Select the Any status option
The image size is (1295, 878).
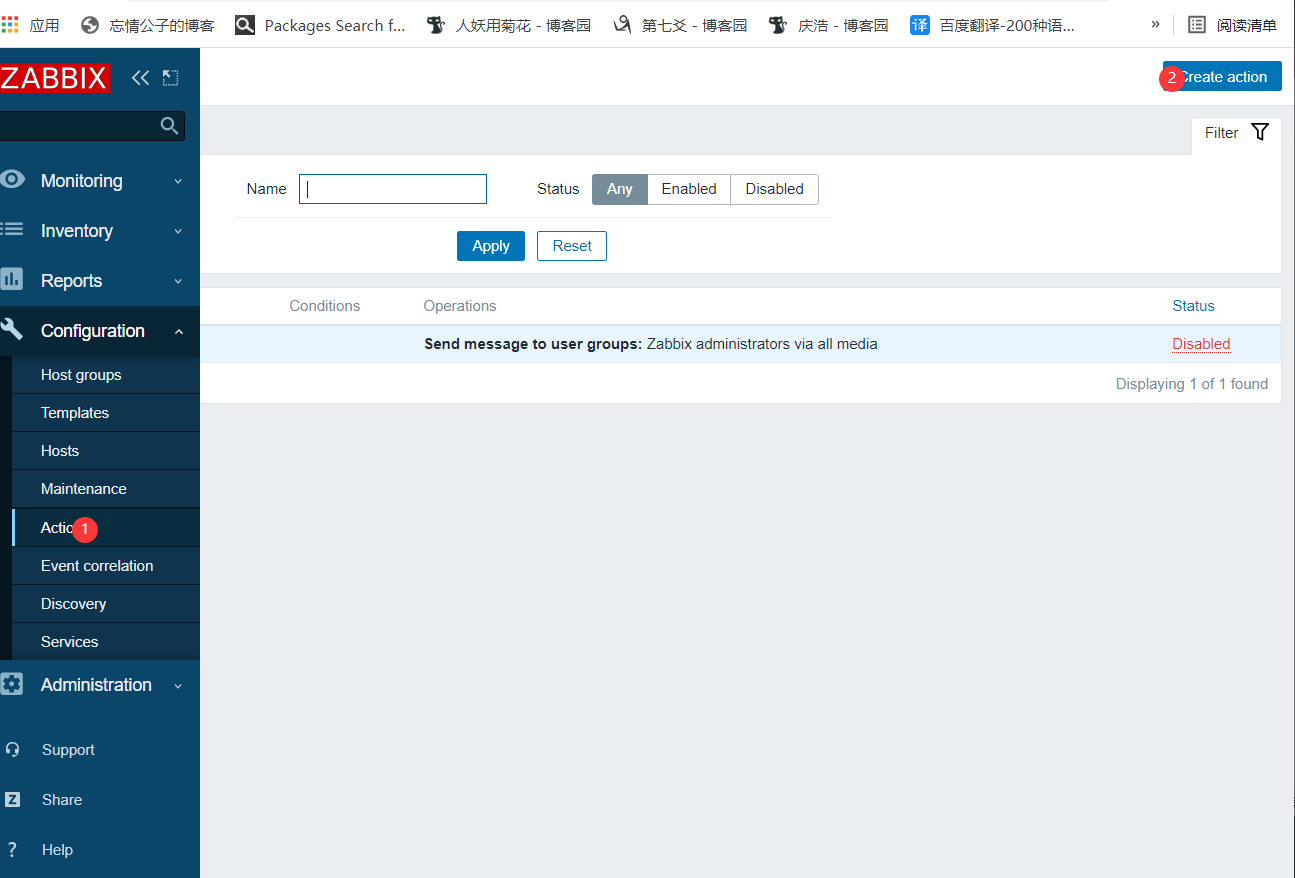coord(620,189)
